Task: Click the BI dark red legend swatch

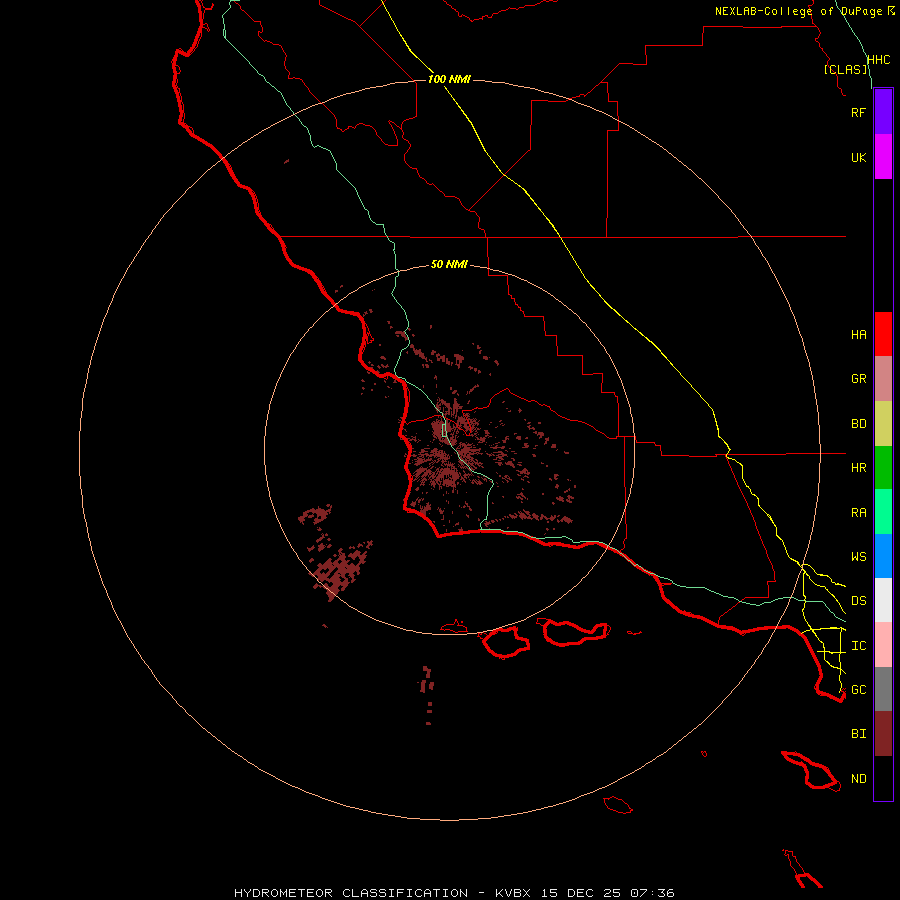Action: click(883, 734)
